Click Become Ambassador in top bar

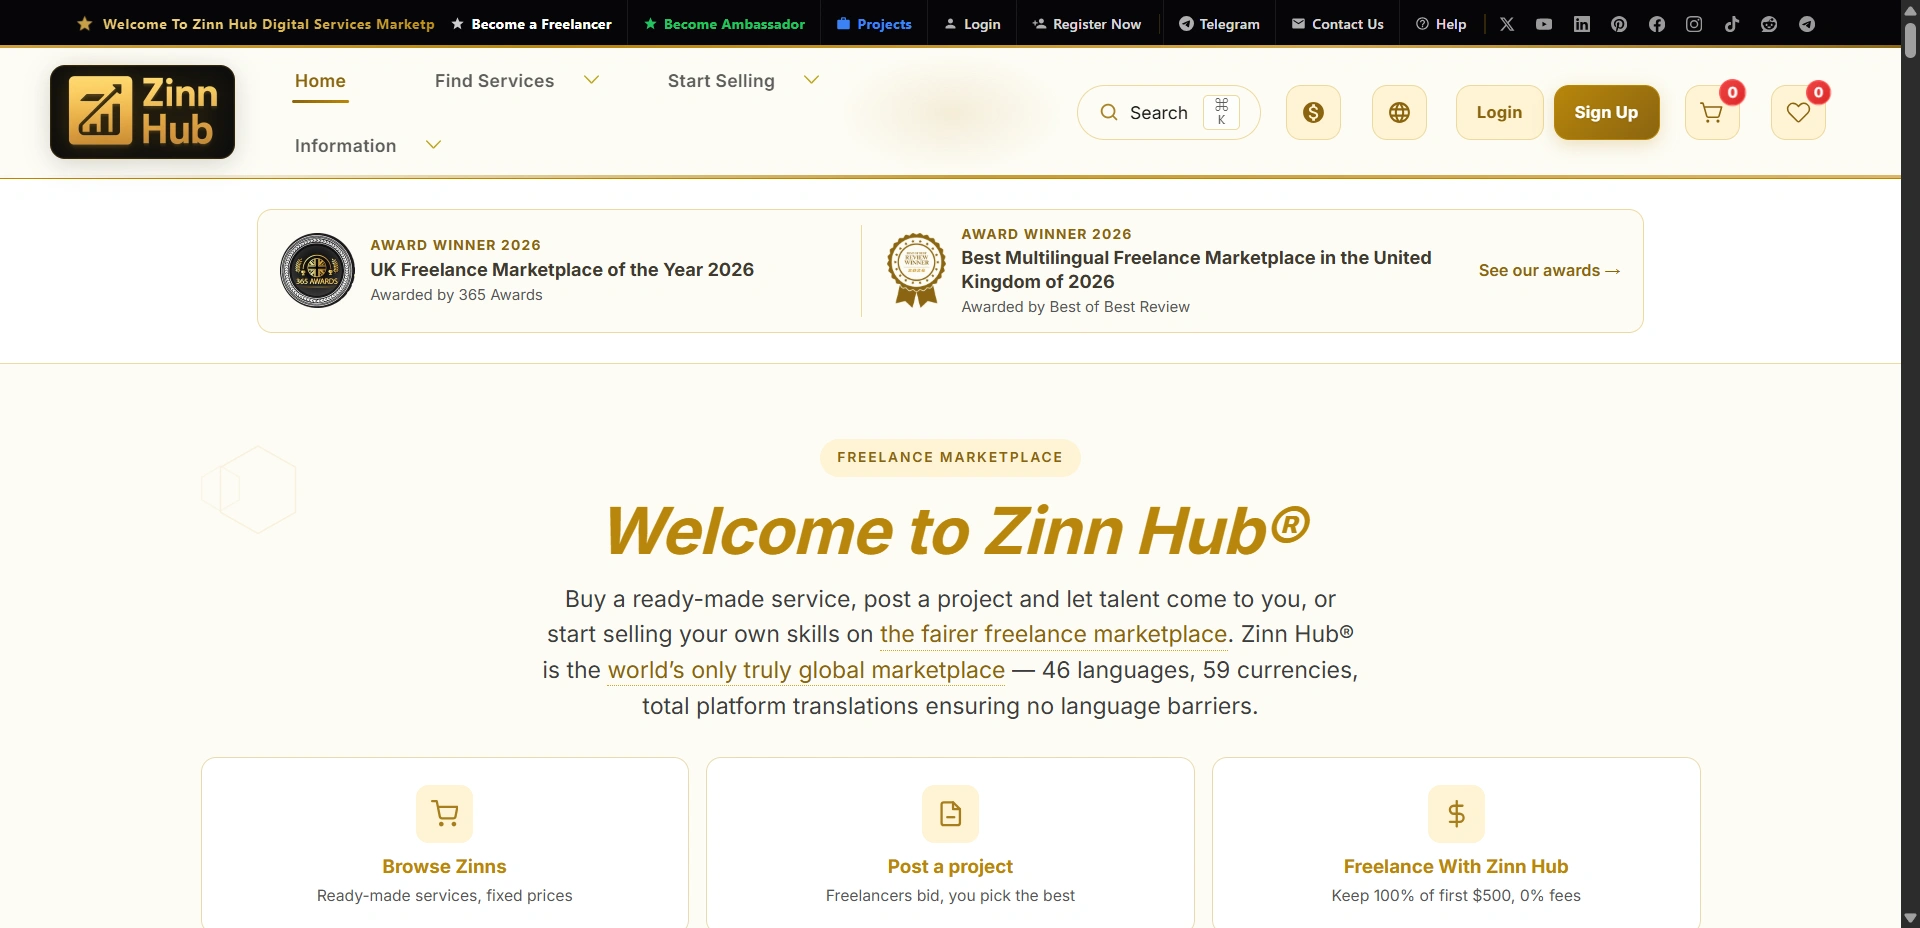point(724,24)
